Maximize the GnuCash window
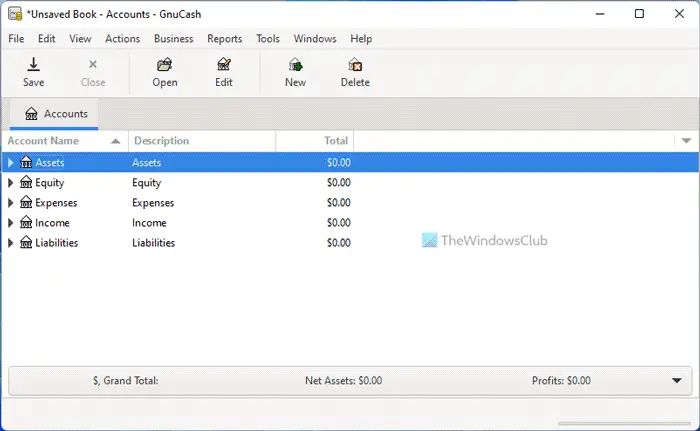Screen dimensions: 700x431 pyautogui.click(x=639, y=14)
